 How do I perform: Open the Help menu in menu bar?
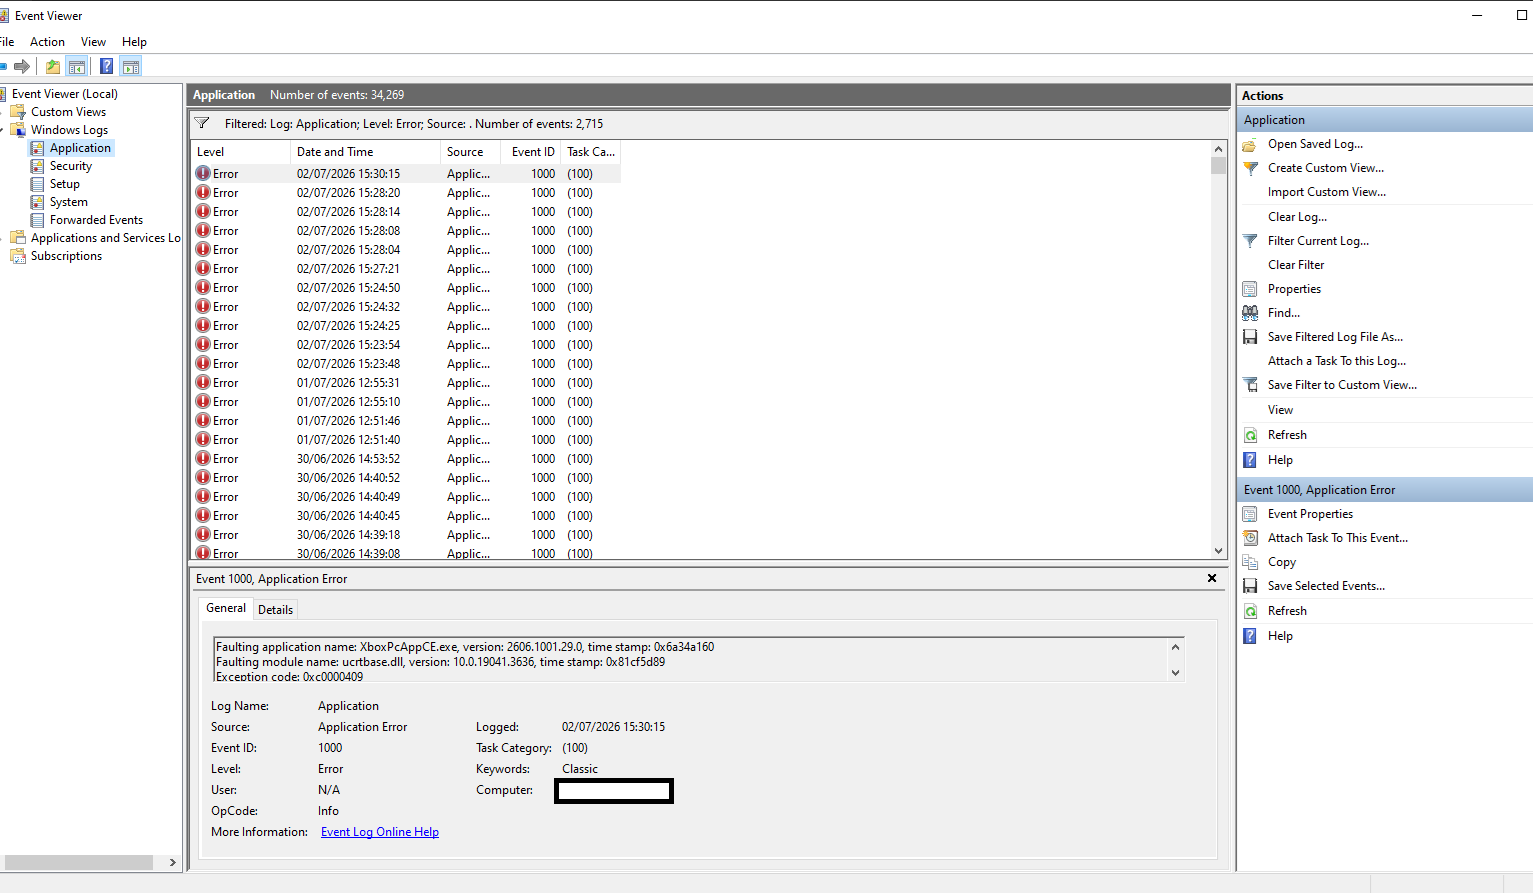[x=134, y=42]
